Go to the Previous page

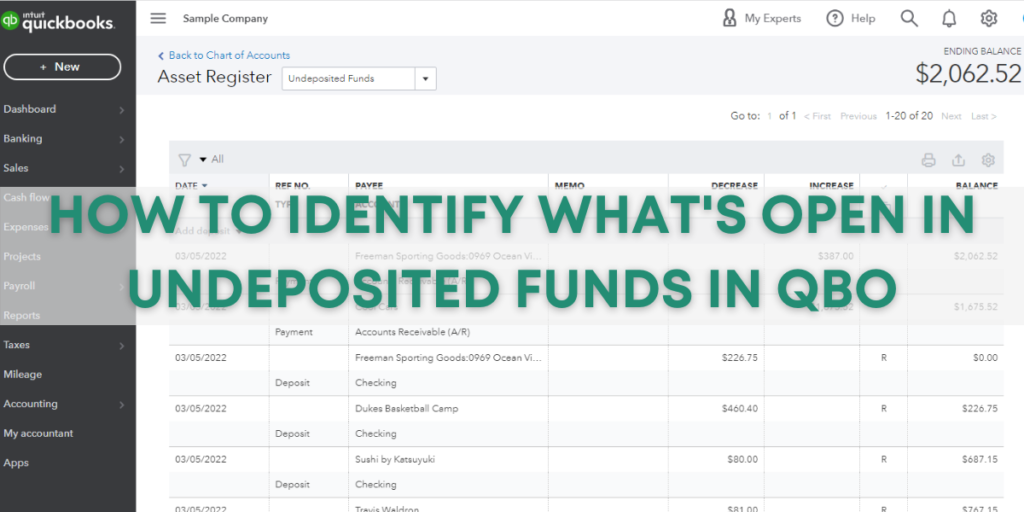pyautogui.click(x=858, y=116)
